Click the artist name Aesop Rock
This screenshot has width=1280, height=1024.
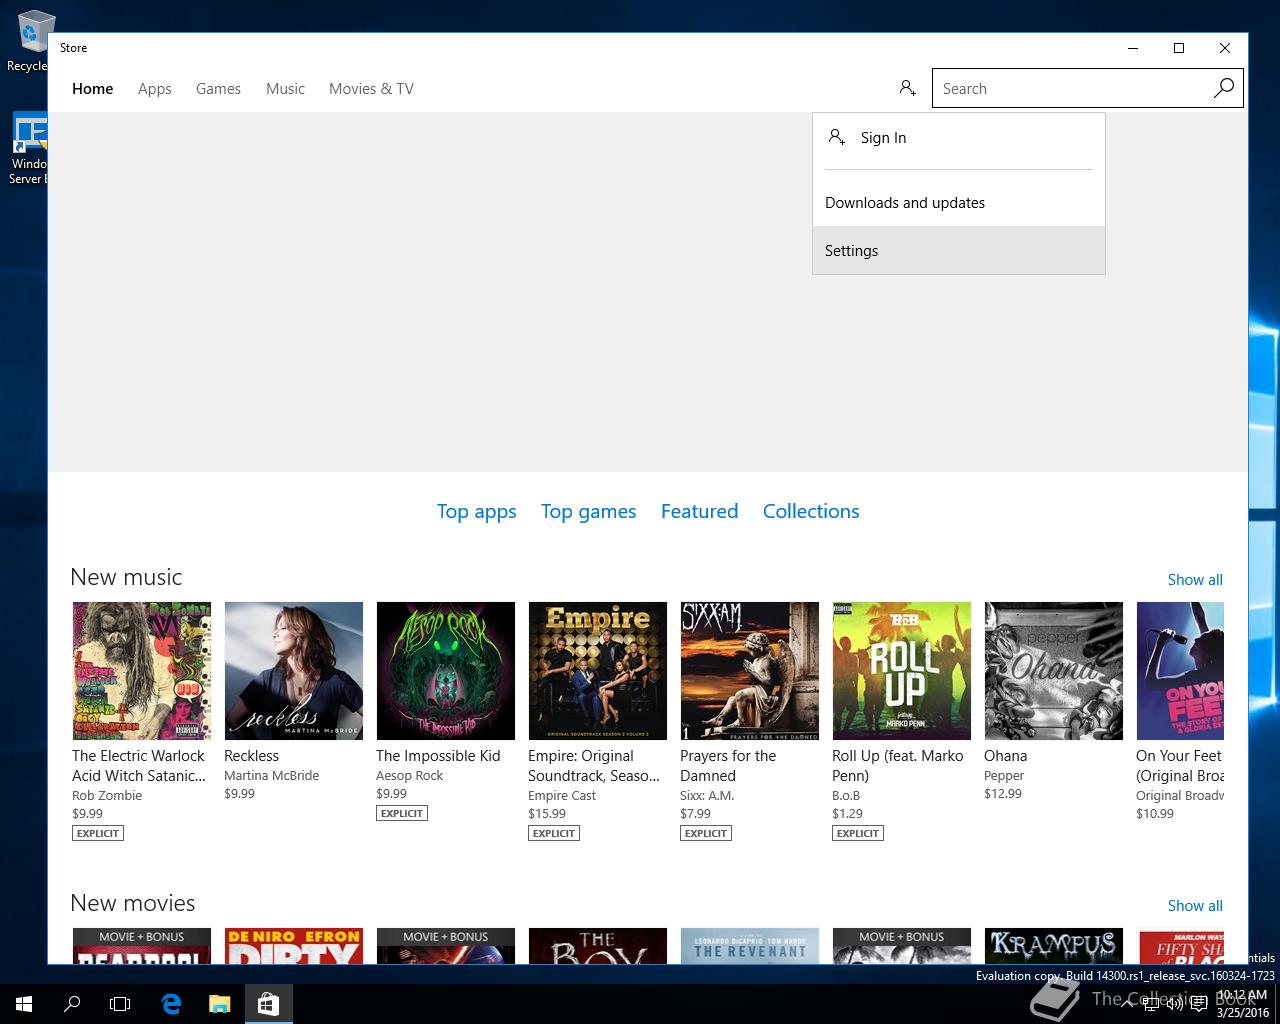409,775
